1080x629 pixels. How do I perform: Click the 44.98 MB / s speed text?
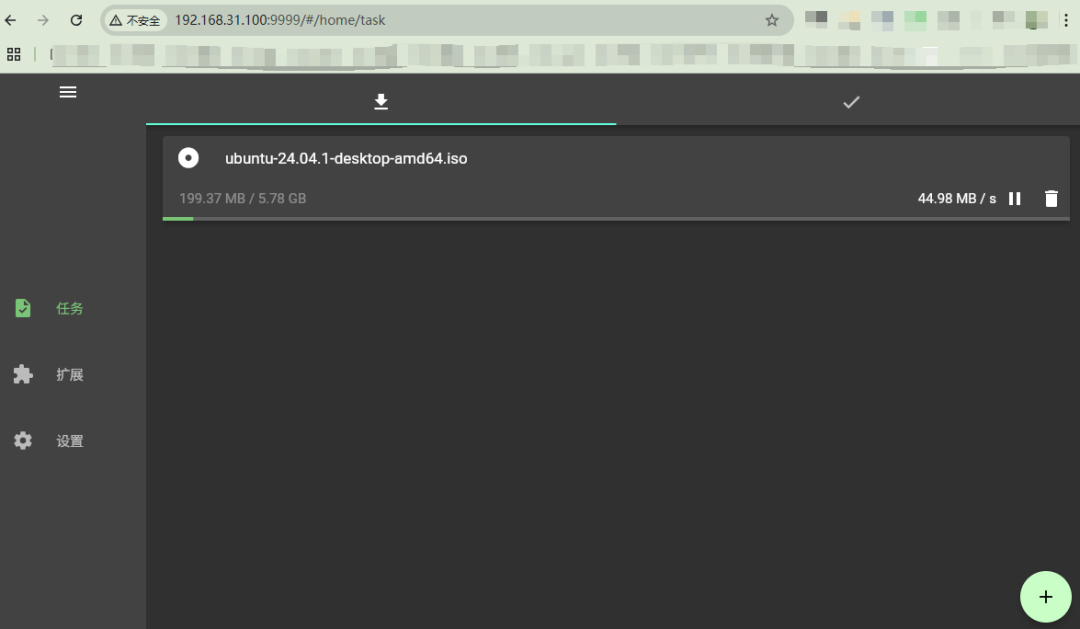tap(957, 198)
